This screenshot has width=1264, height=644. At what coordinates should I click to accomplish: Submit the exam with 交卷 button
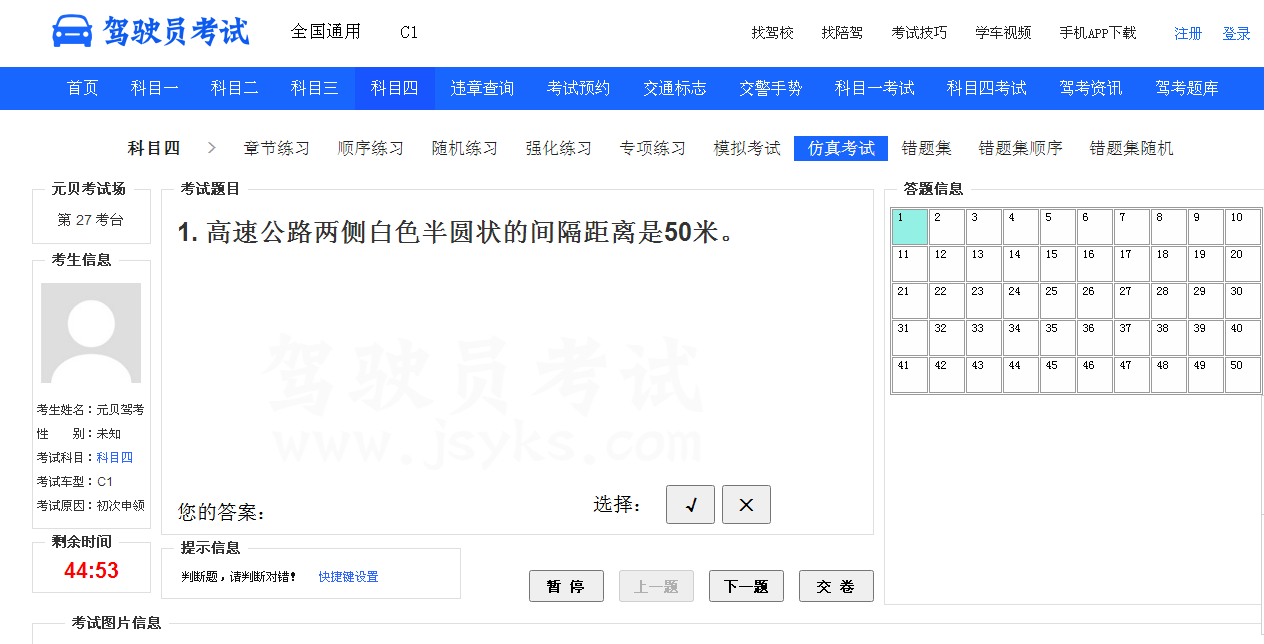tap(836, 586)
